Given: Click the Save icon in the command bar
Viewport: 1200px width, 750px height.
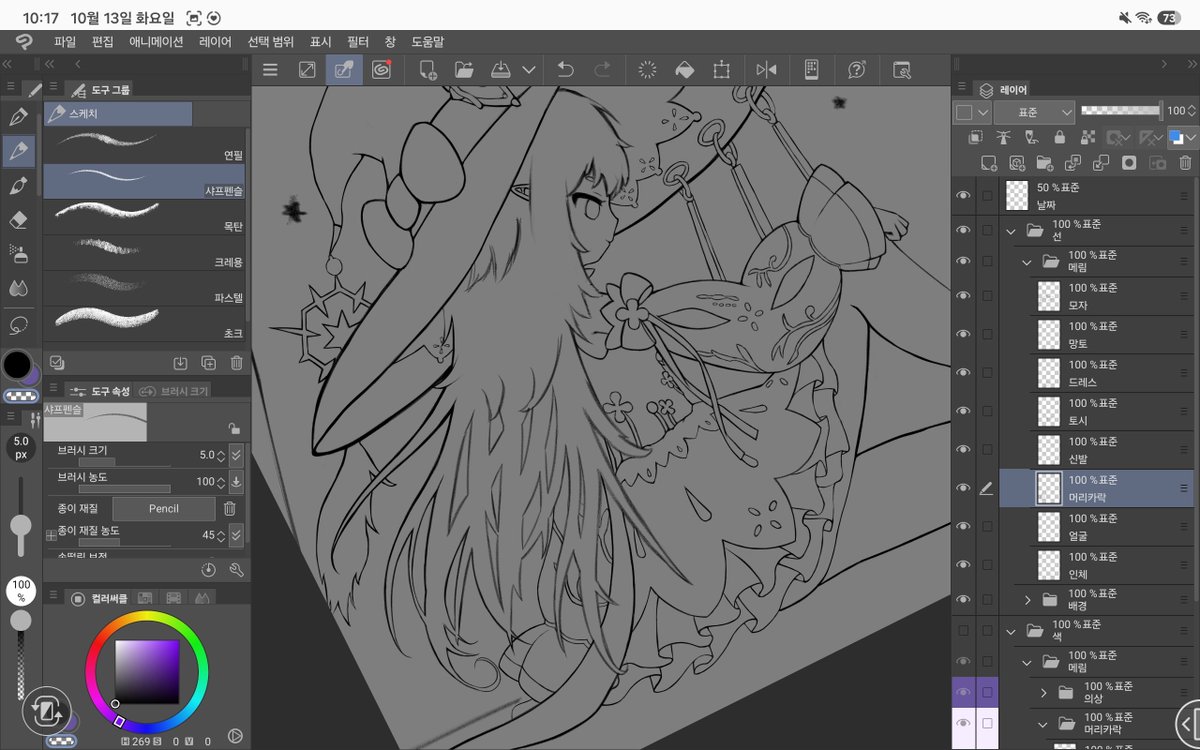Looking at the screenshot, I should (x=501, y=70).
